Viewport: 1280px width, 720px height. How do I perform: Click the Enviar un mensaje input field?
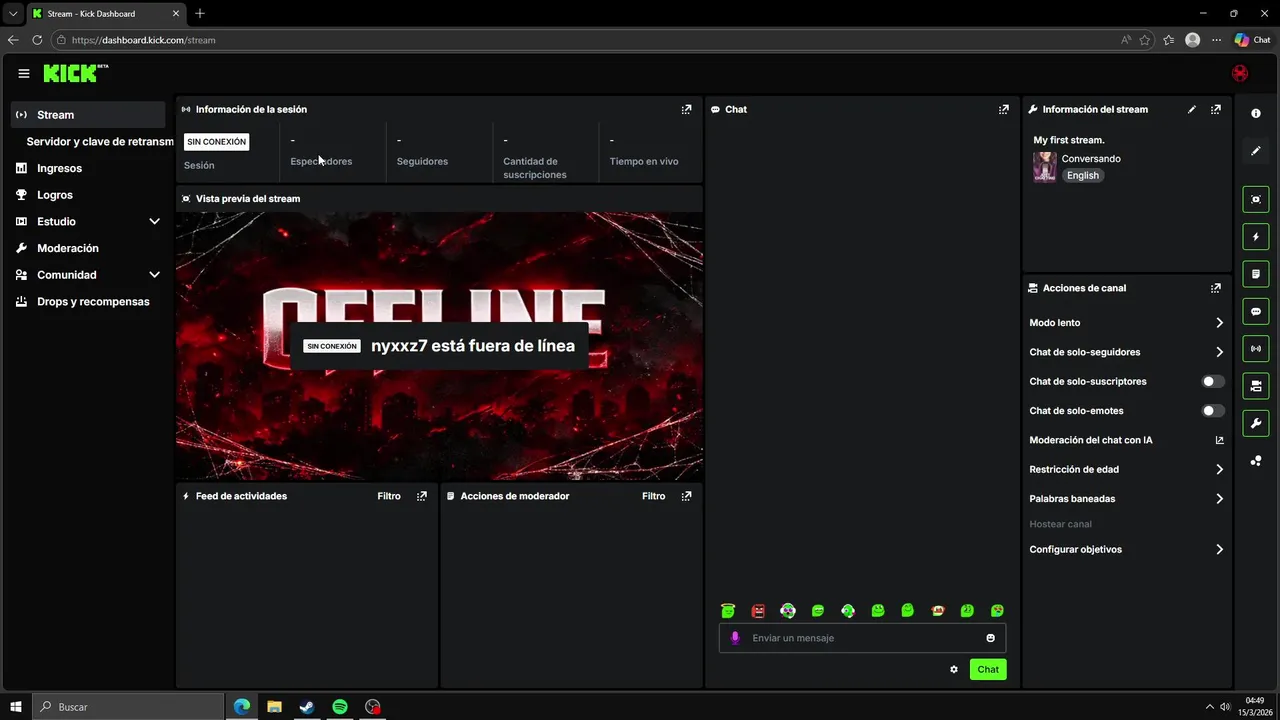pos(862,638)
